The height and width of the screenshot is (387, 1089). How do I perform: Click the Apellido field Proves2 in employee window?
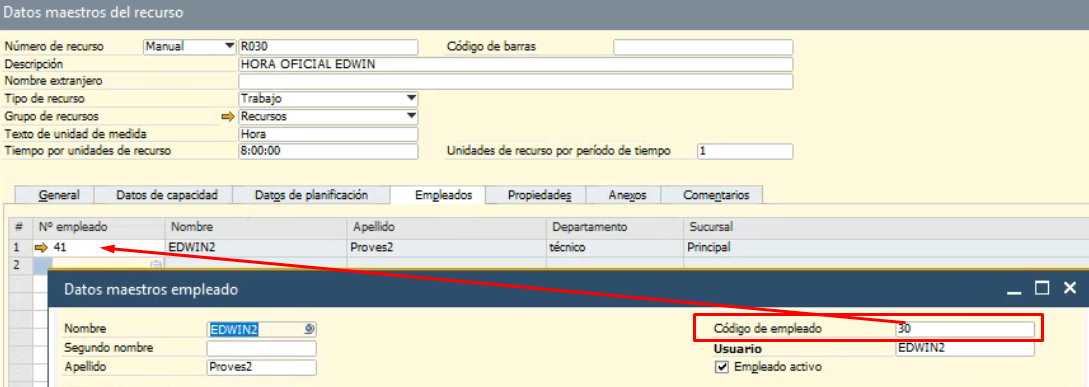click(261, 368)
